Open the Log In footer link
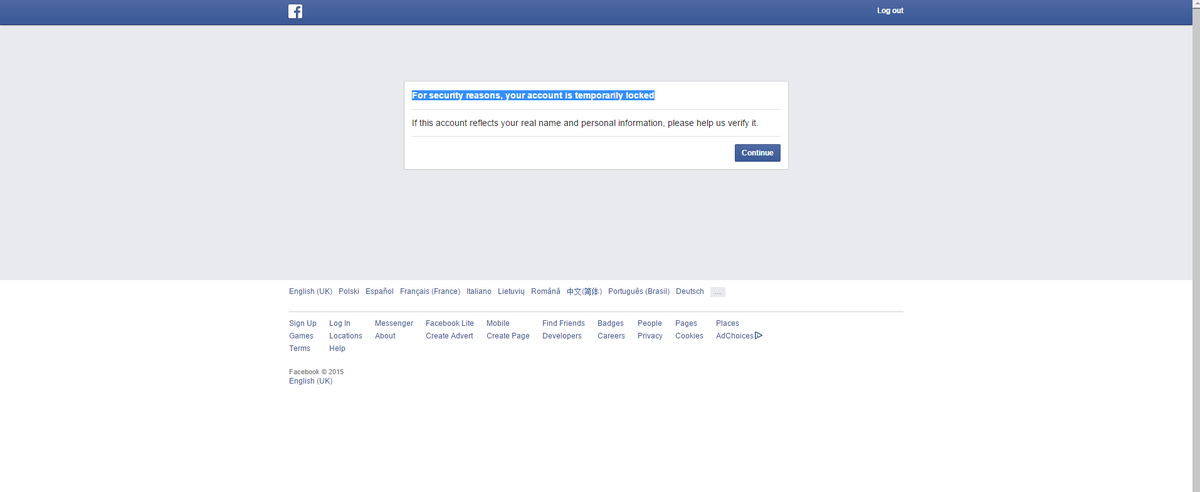Viewport: 1200px width, 492px height. 340,324
